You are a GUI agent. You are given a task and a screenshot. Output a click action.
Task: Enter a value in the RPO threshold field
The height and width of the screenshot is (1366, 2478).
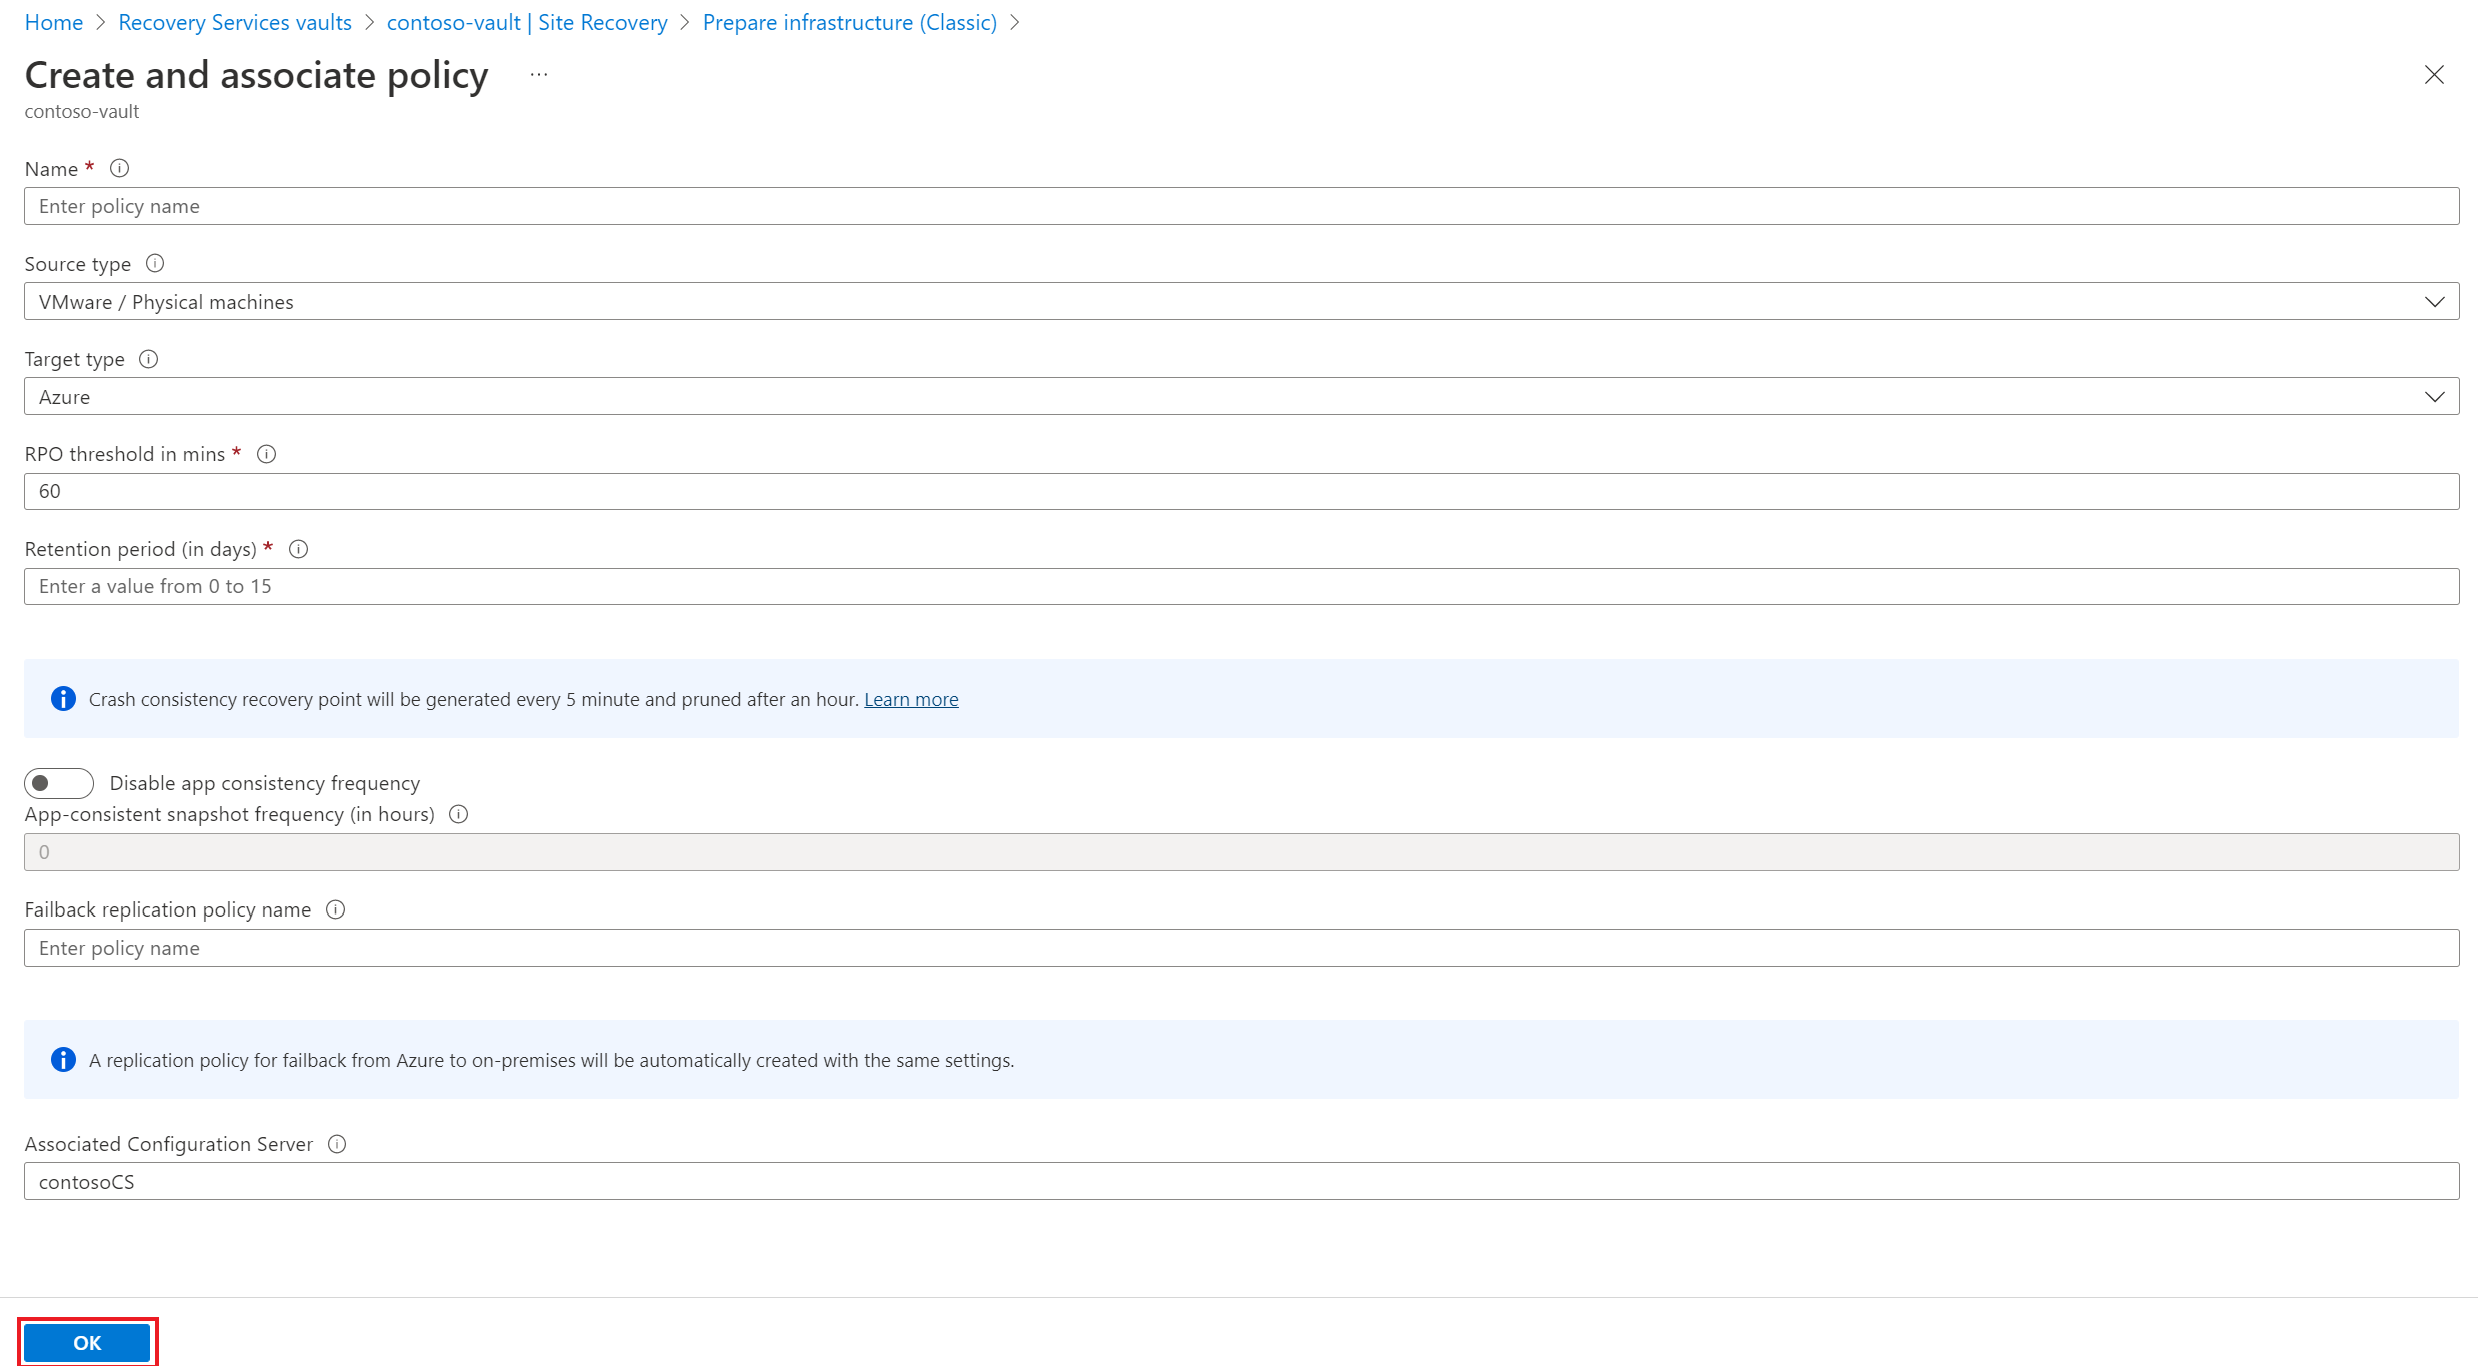(1240, 490)
